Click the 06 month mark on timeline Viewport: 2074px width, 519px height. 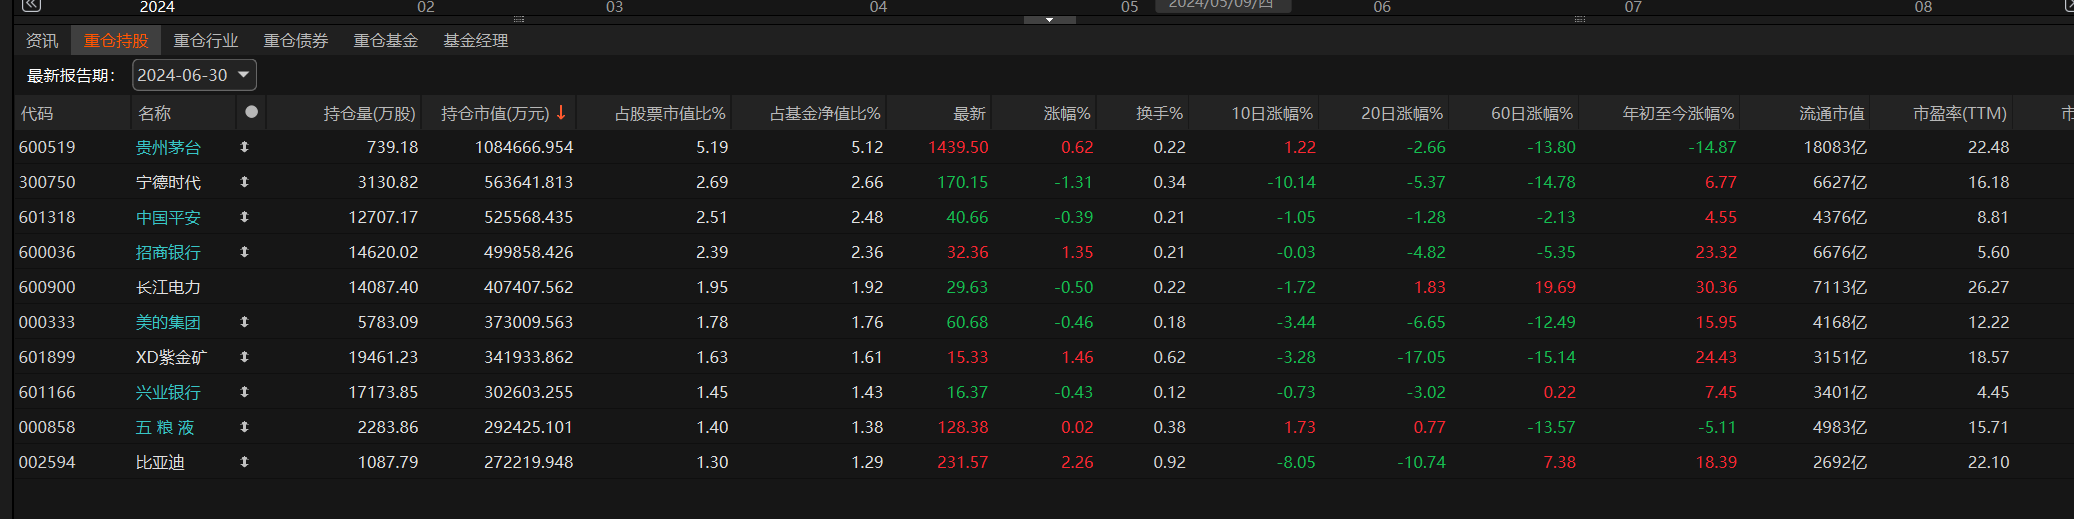(x=1382, y=7)
